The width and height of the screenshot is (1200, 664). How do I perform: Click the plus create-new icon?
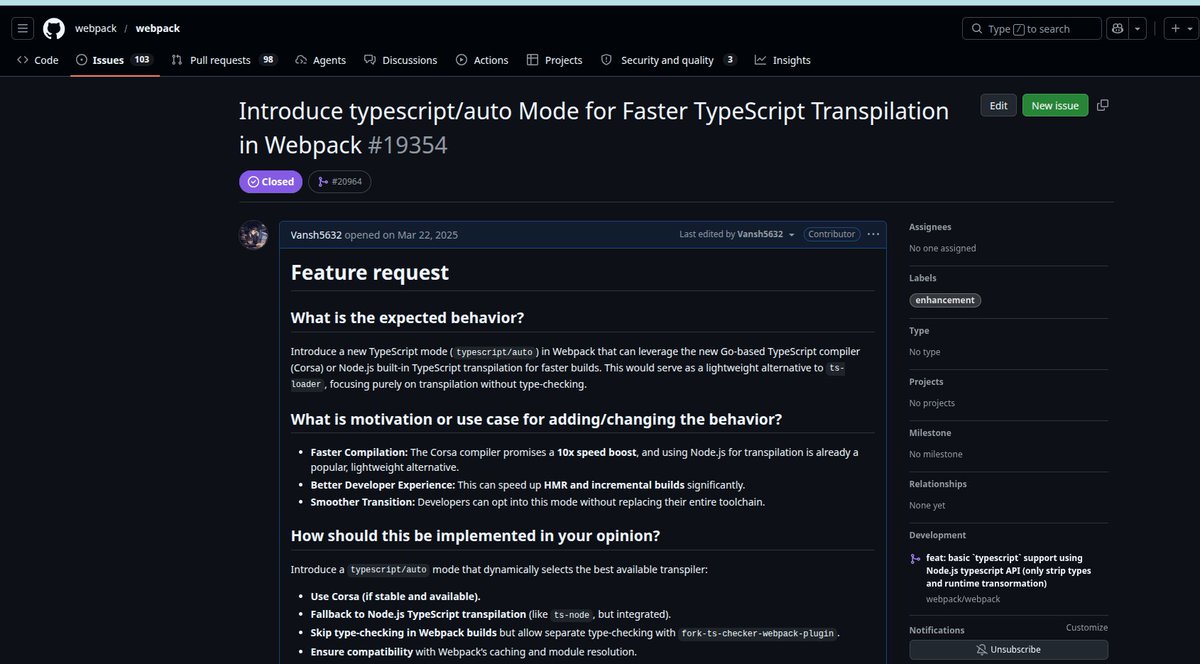1176,29
